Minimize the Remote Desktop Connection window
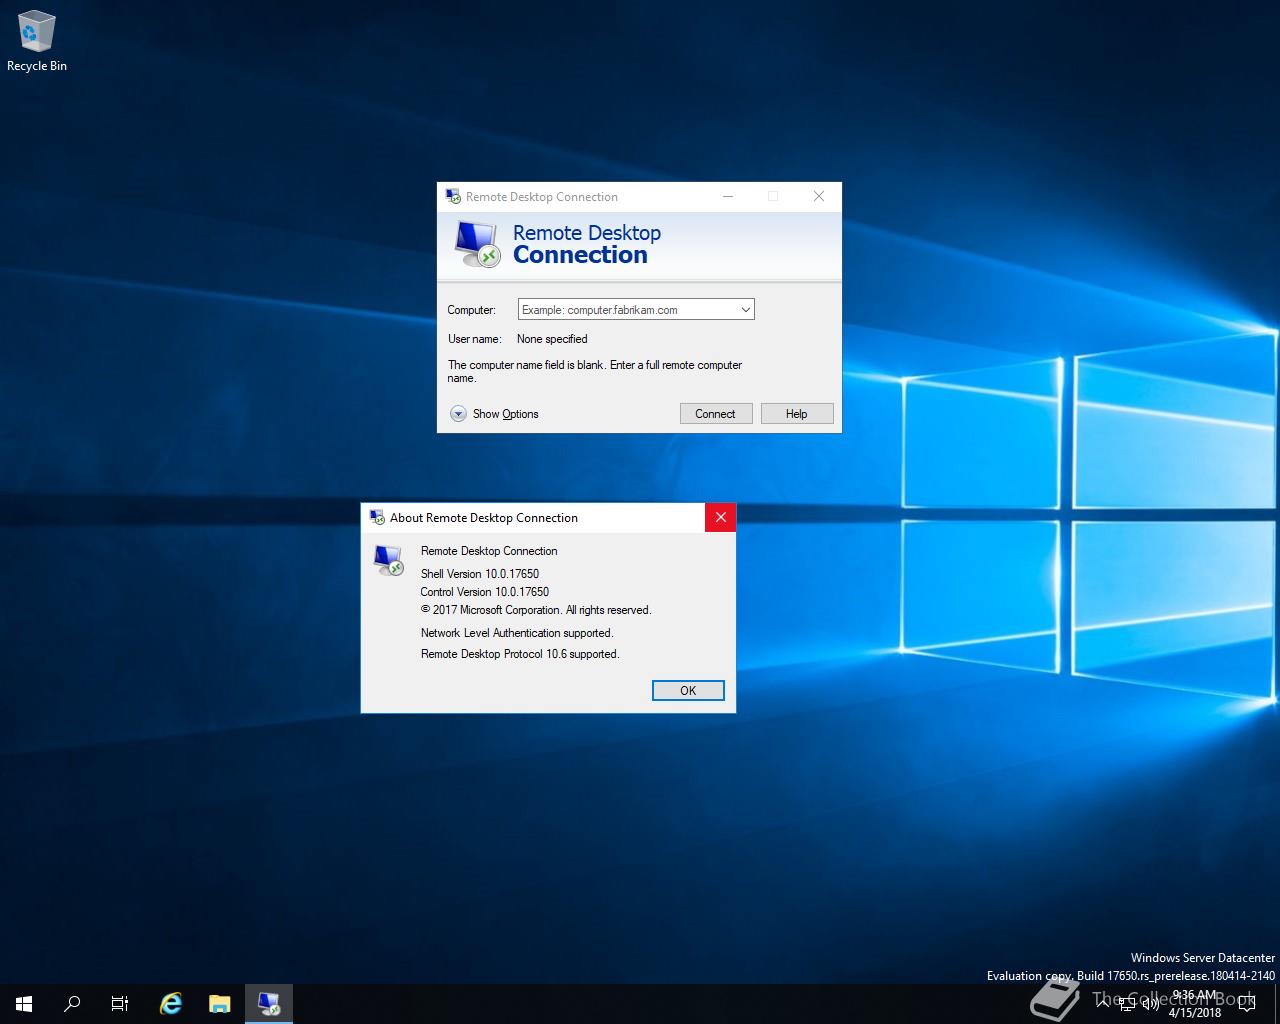Screen dimensions: 1280x1024 click(x=728, y=197)
